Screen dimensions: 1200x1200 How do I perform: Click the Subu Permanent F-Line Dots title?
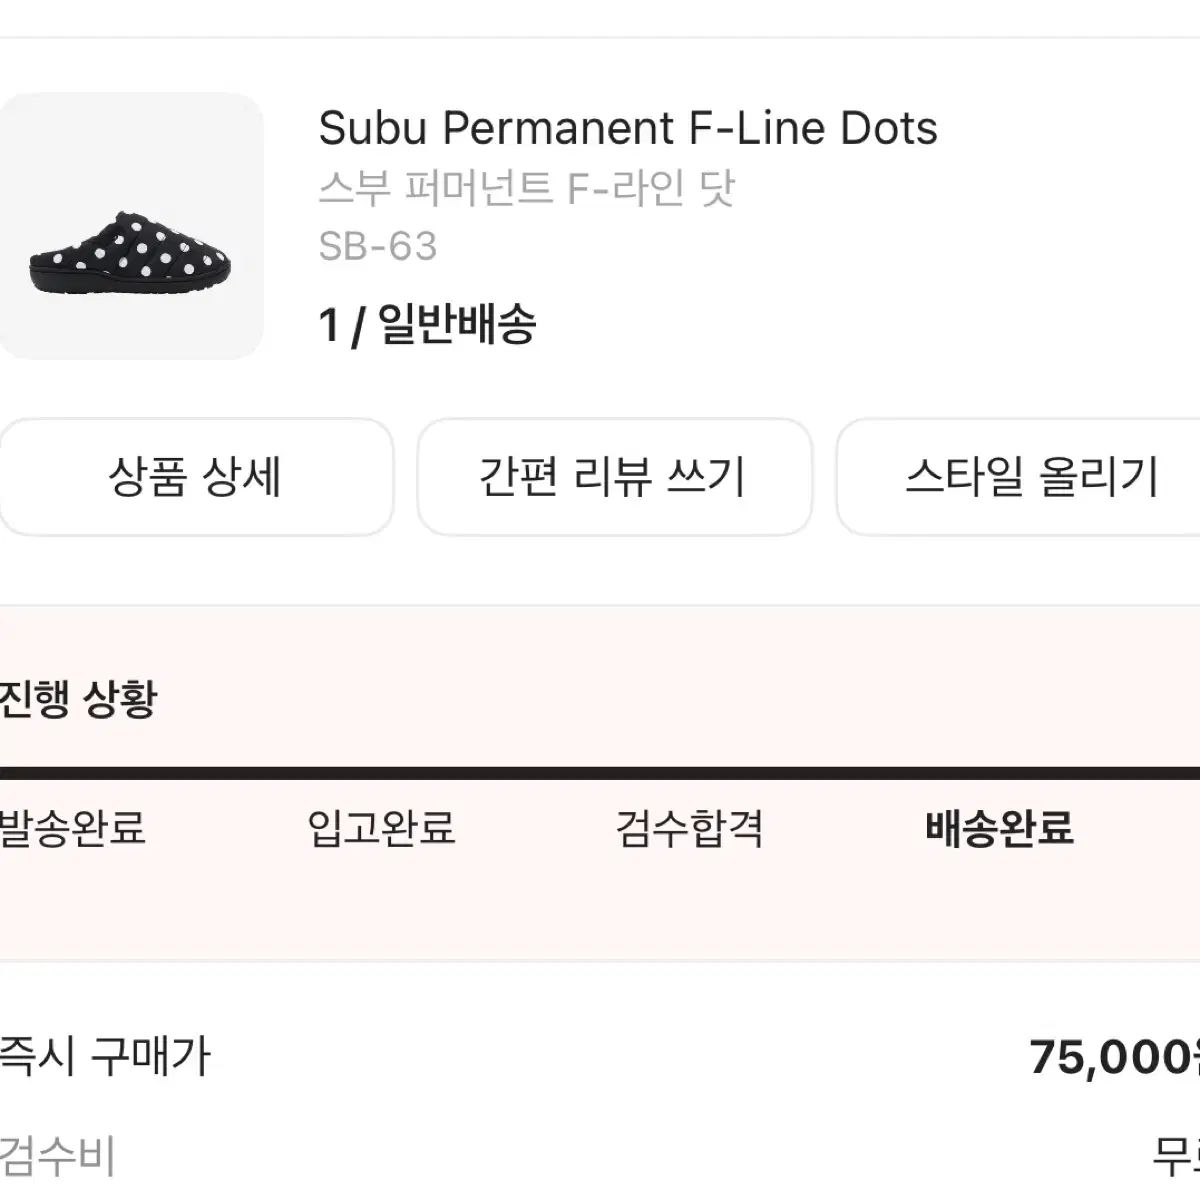coord(628,128)
